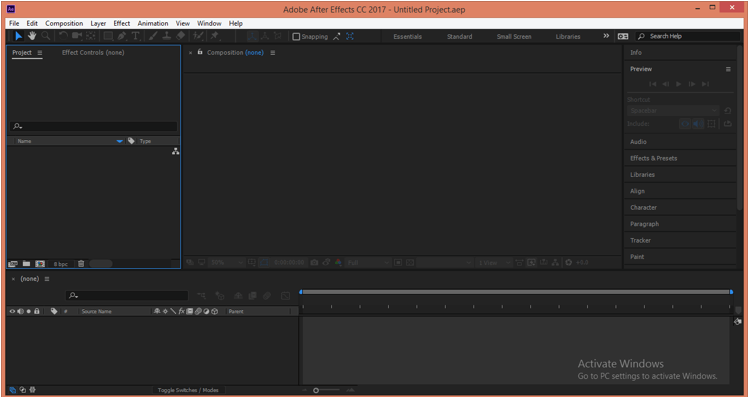Toggle the timeline video eye column header
Viewport: 751px width, 401px height.
pyautogui.click(x=12, y=312)
